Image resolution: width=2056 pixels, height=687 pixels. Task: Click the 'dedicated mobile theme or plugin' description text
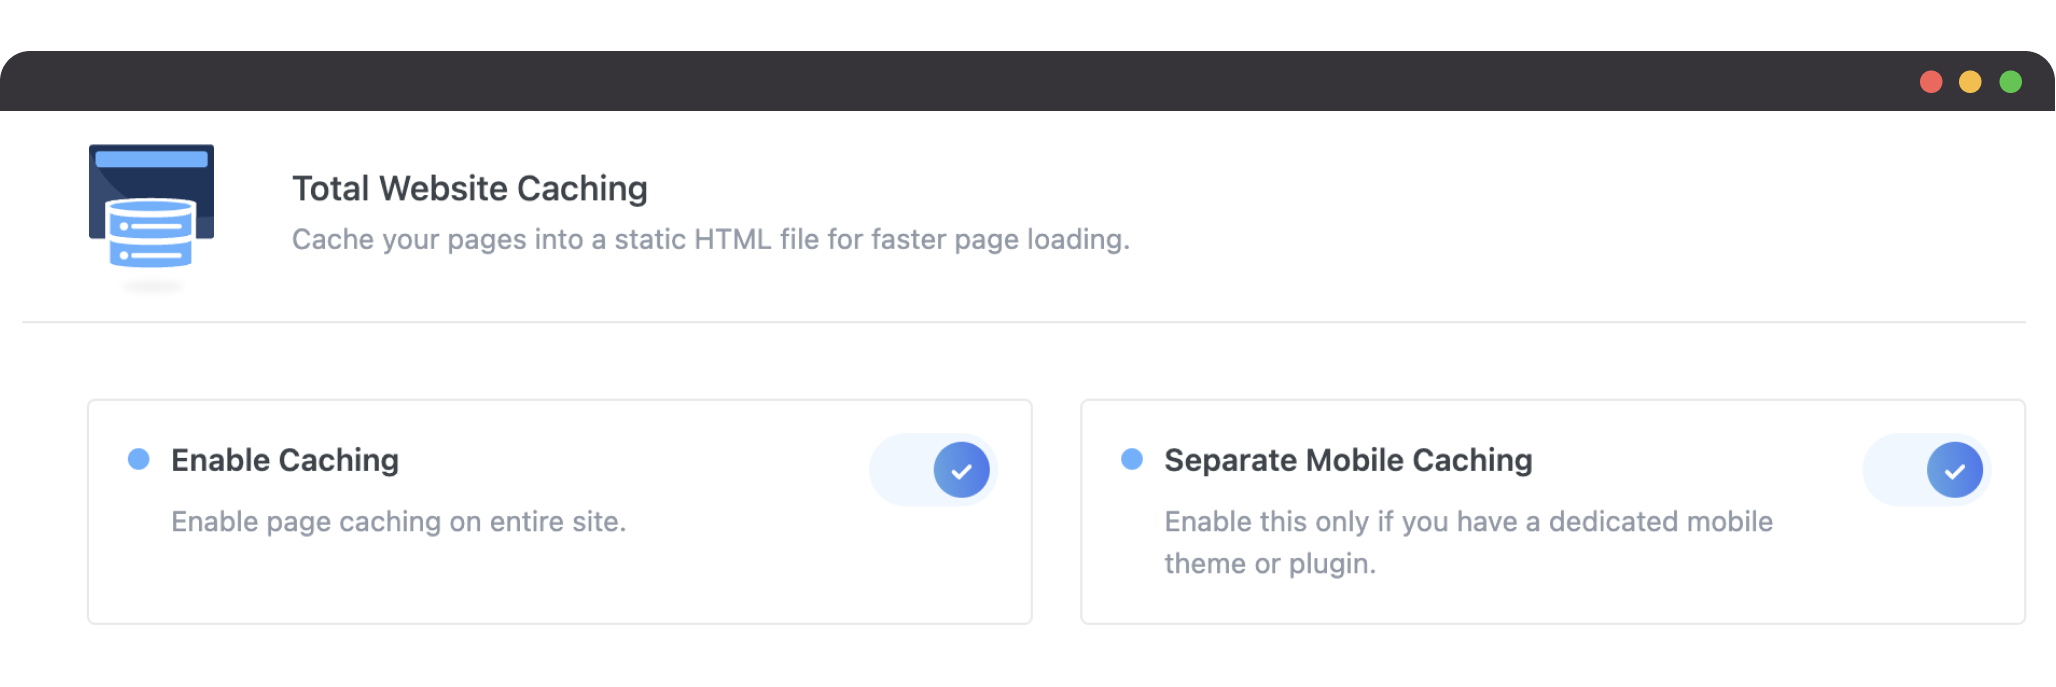(x=1468, y=543)
